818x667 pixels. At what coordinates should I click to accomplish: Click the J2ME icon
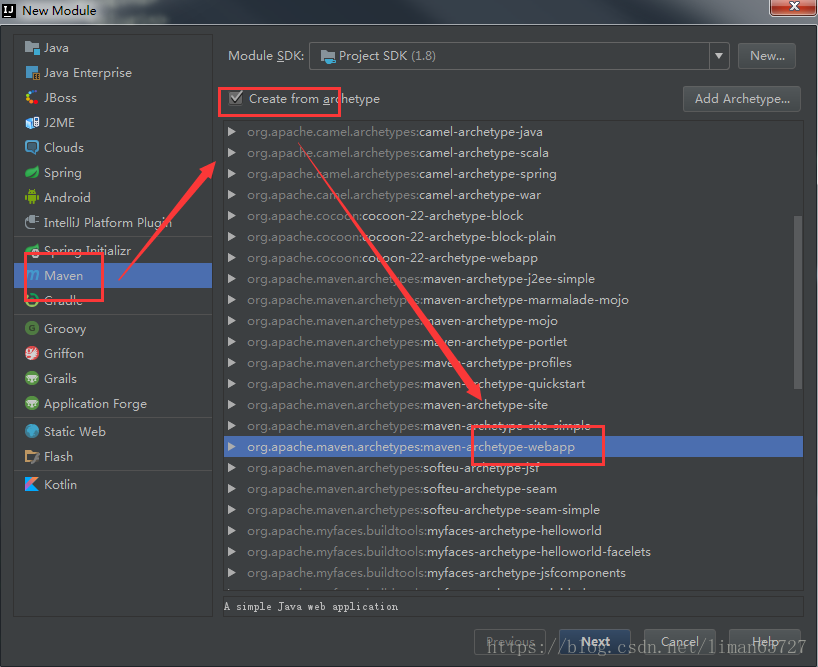coord(32,123)
